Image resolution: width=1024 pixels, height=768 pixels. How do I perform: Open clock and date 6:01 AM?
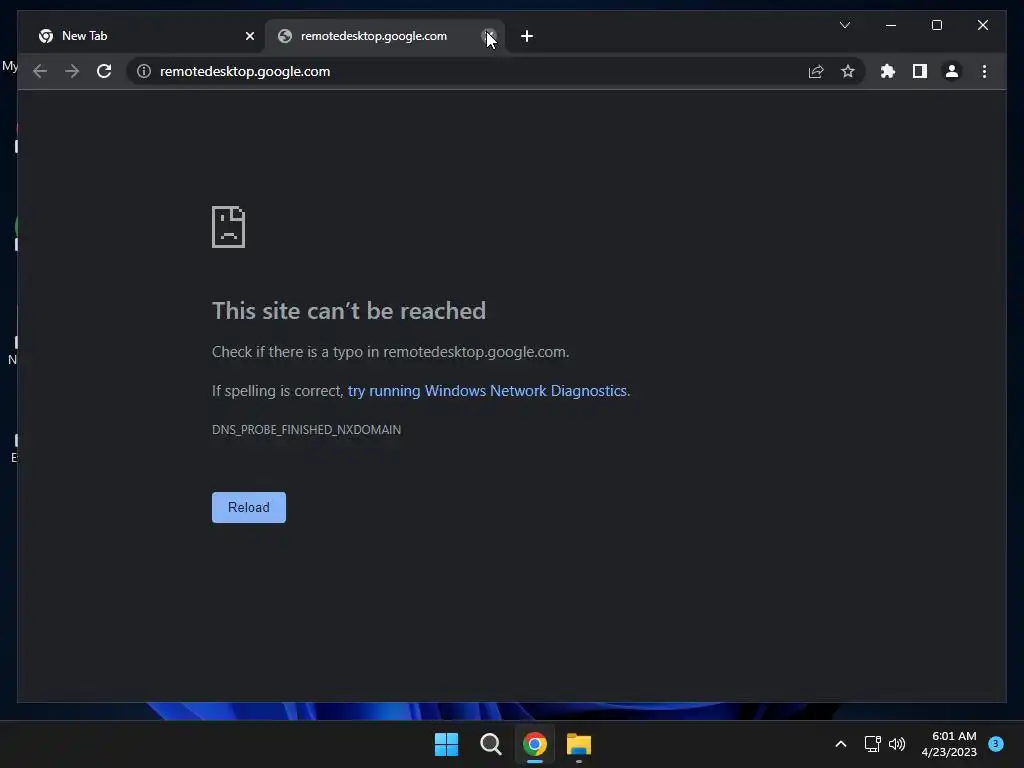(x=949, y=744)
